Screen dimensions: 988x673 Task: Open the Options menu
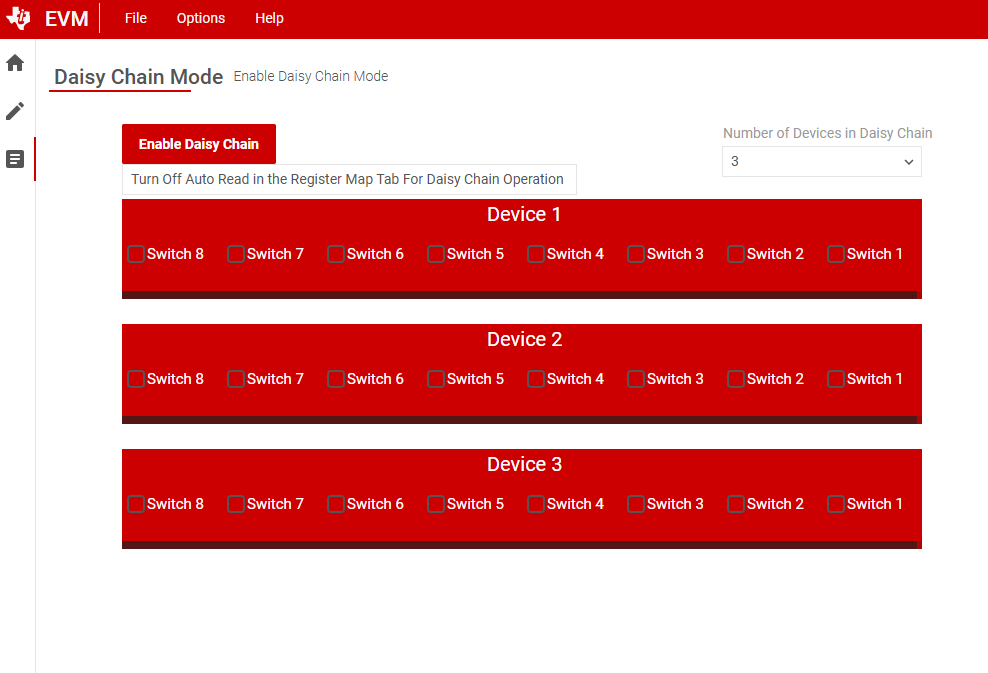pyautogui.click(x=201, y=19)
